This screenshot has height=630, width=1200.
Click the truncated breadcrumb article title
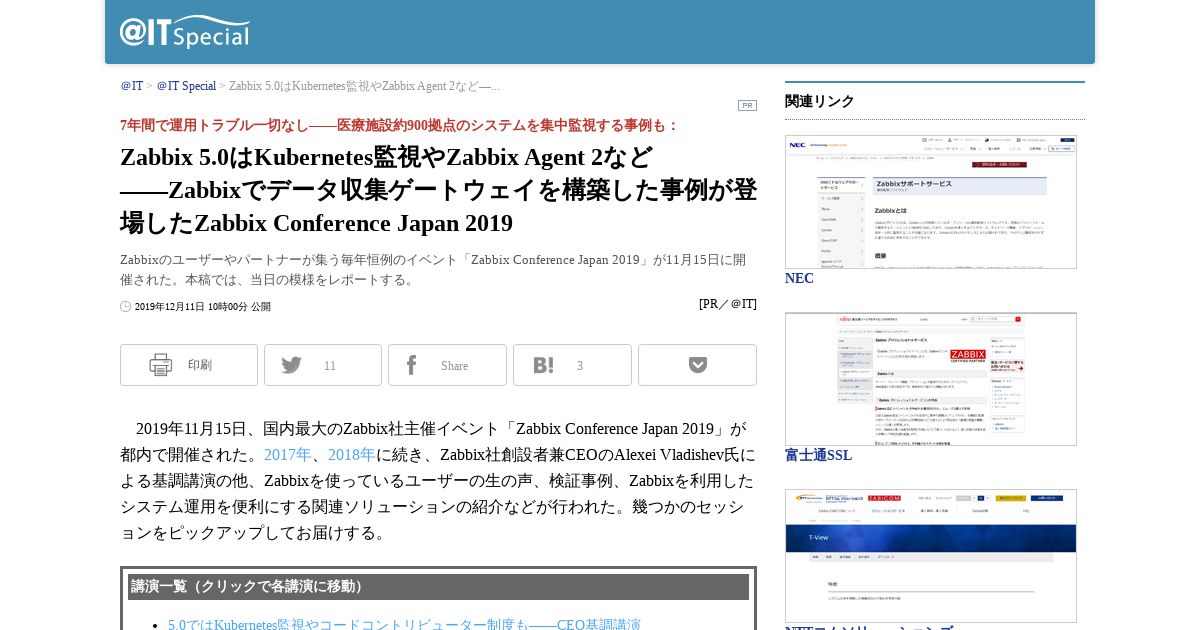(x=365, y=86)
